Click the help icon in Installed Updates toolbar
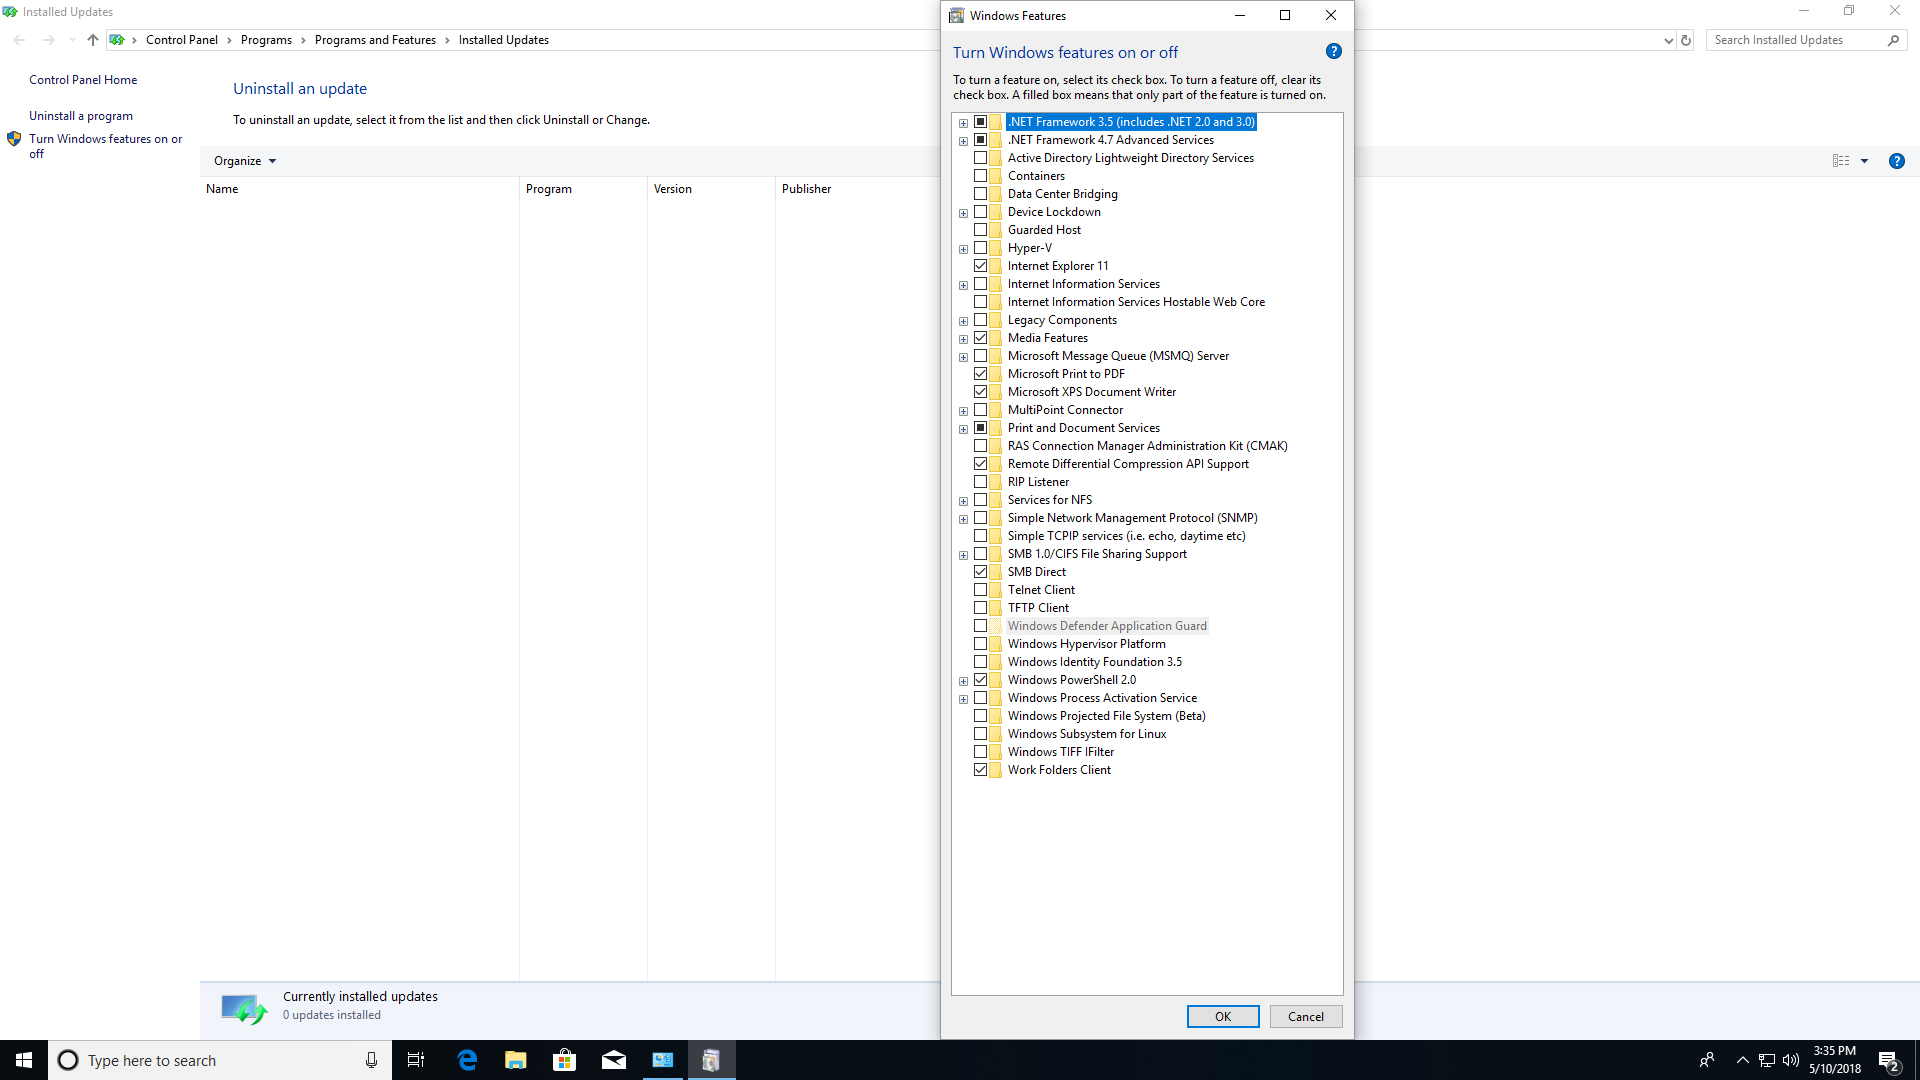 pyautogui.click(x=1896, y=161)
